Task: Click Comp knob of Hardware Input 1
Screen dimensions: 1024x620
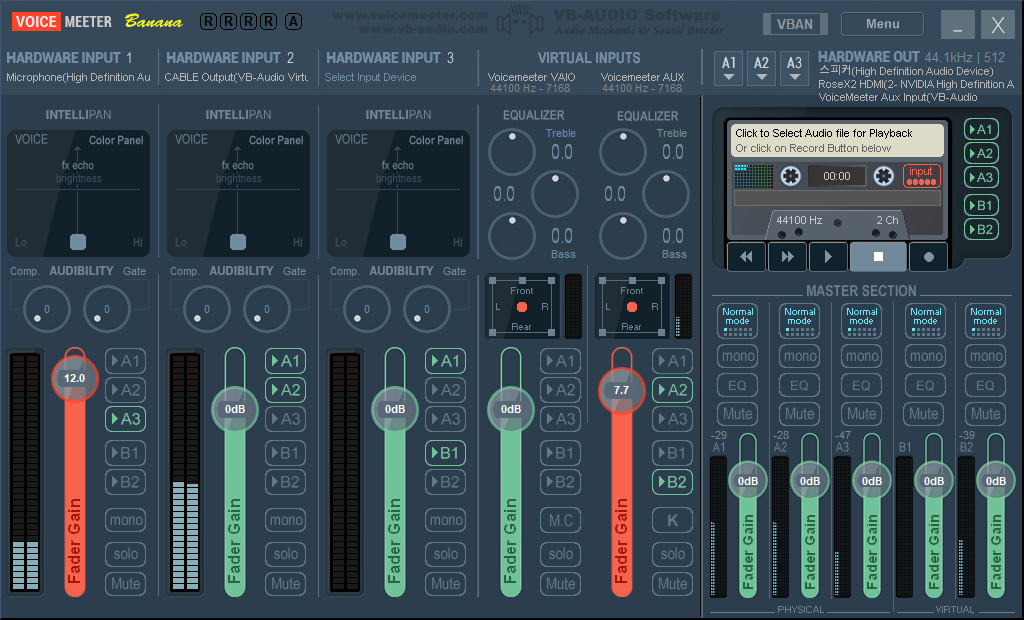Action: point(46,309)
